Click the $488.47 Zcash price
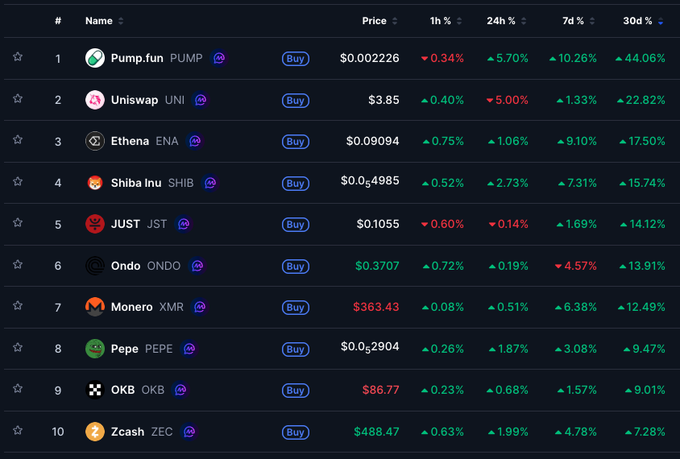 (x=376, y=432)
